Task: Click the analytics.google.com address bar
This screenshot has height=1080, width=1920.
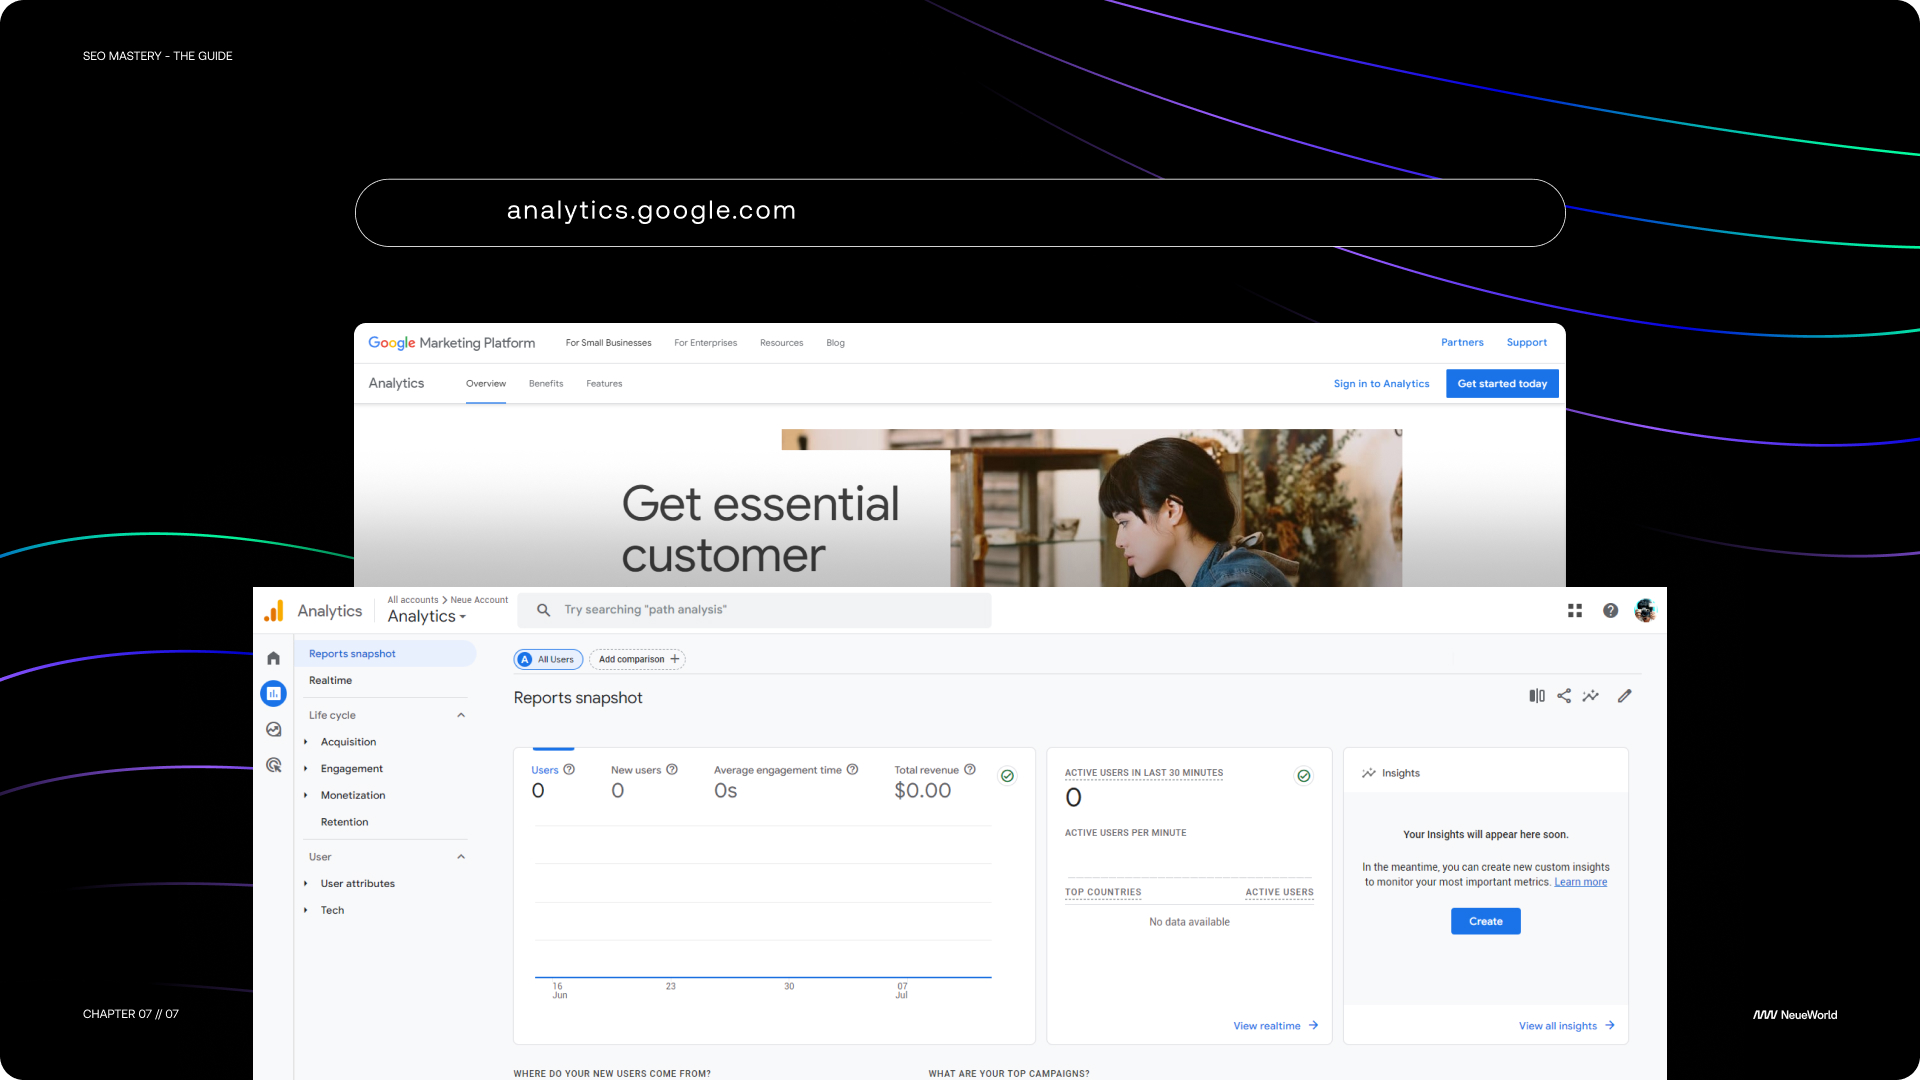Action: click(960, 213)
